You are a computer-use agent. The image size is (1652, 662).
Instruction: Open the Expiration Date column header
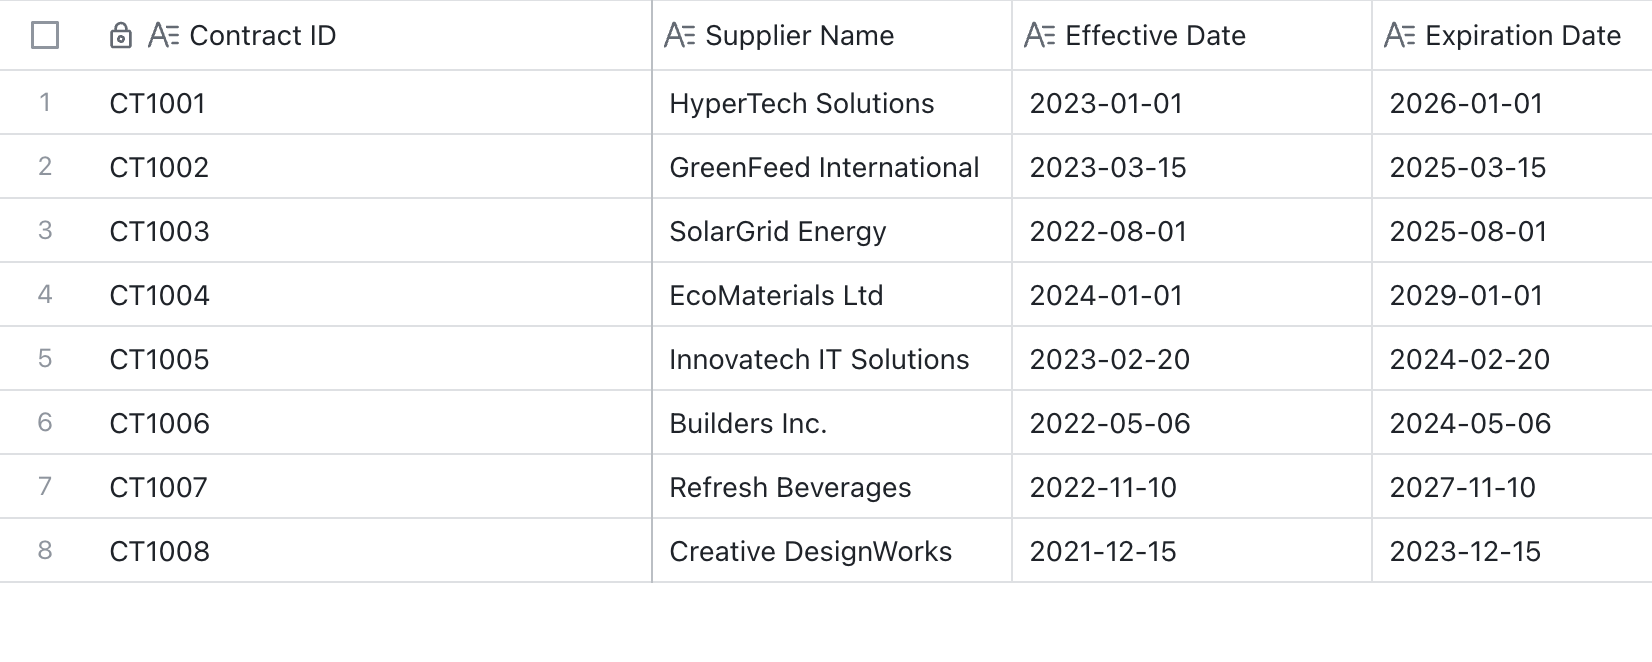(x=1512, y=36)
